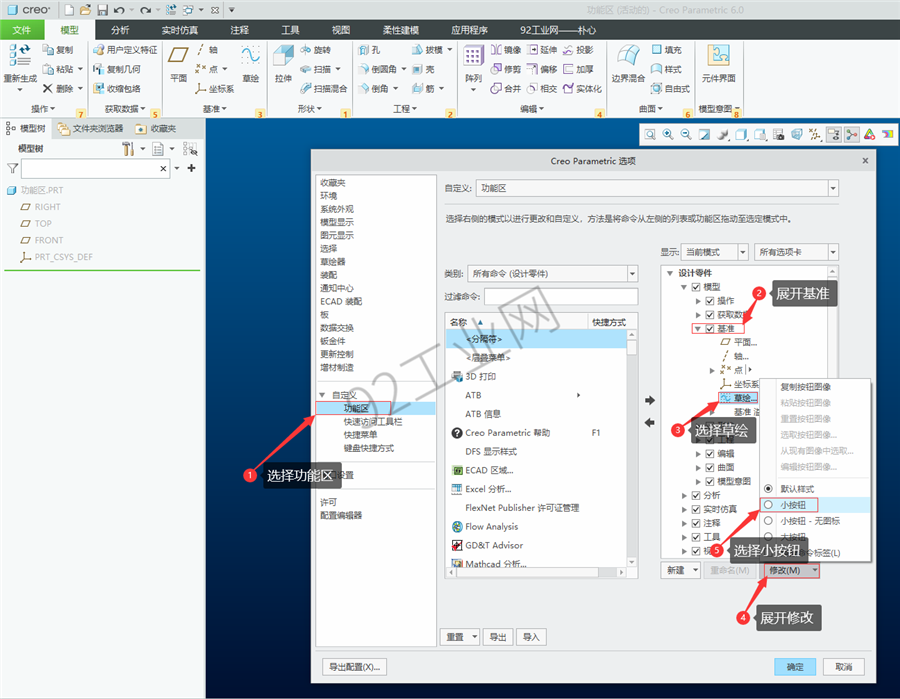
Task: Open the 文件 menu tab
Action: click(22, 30)
